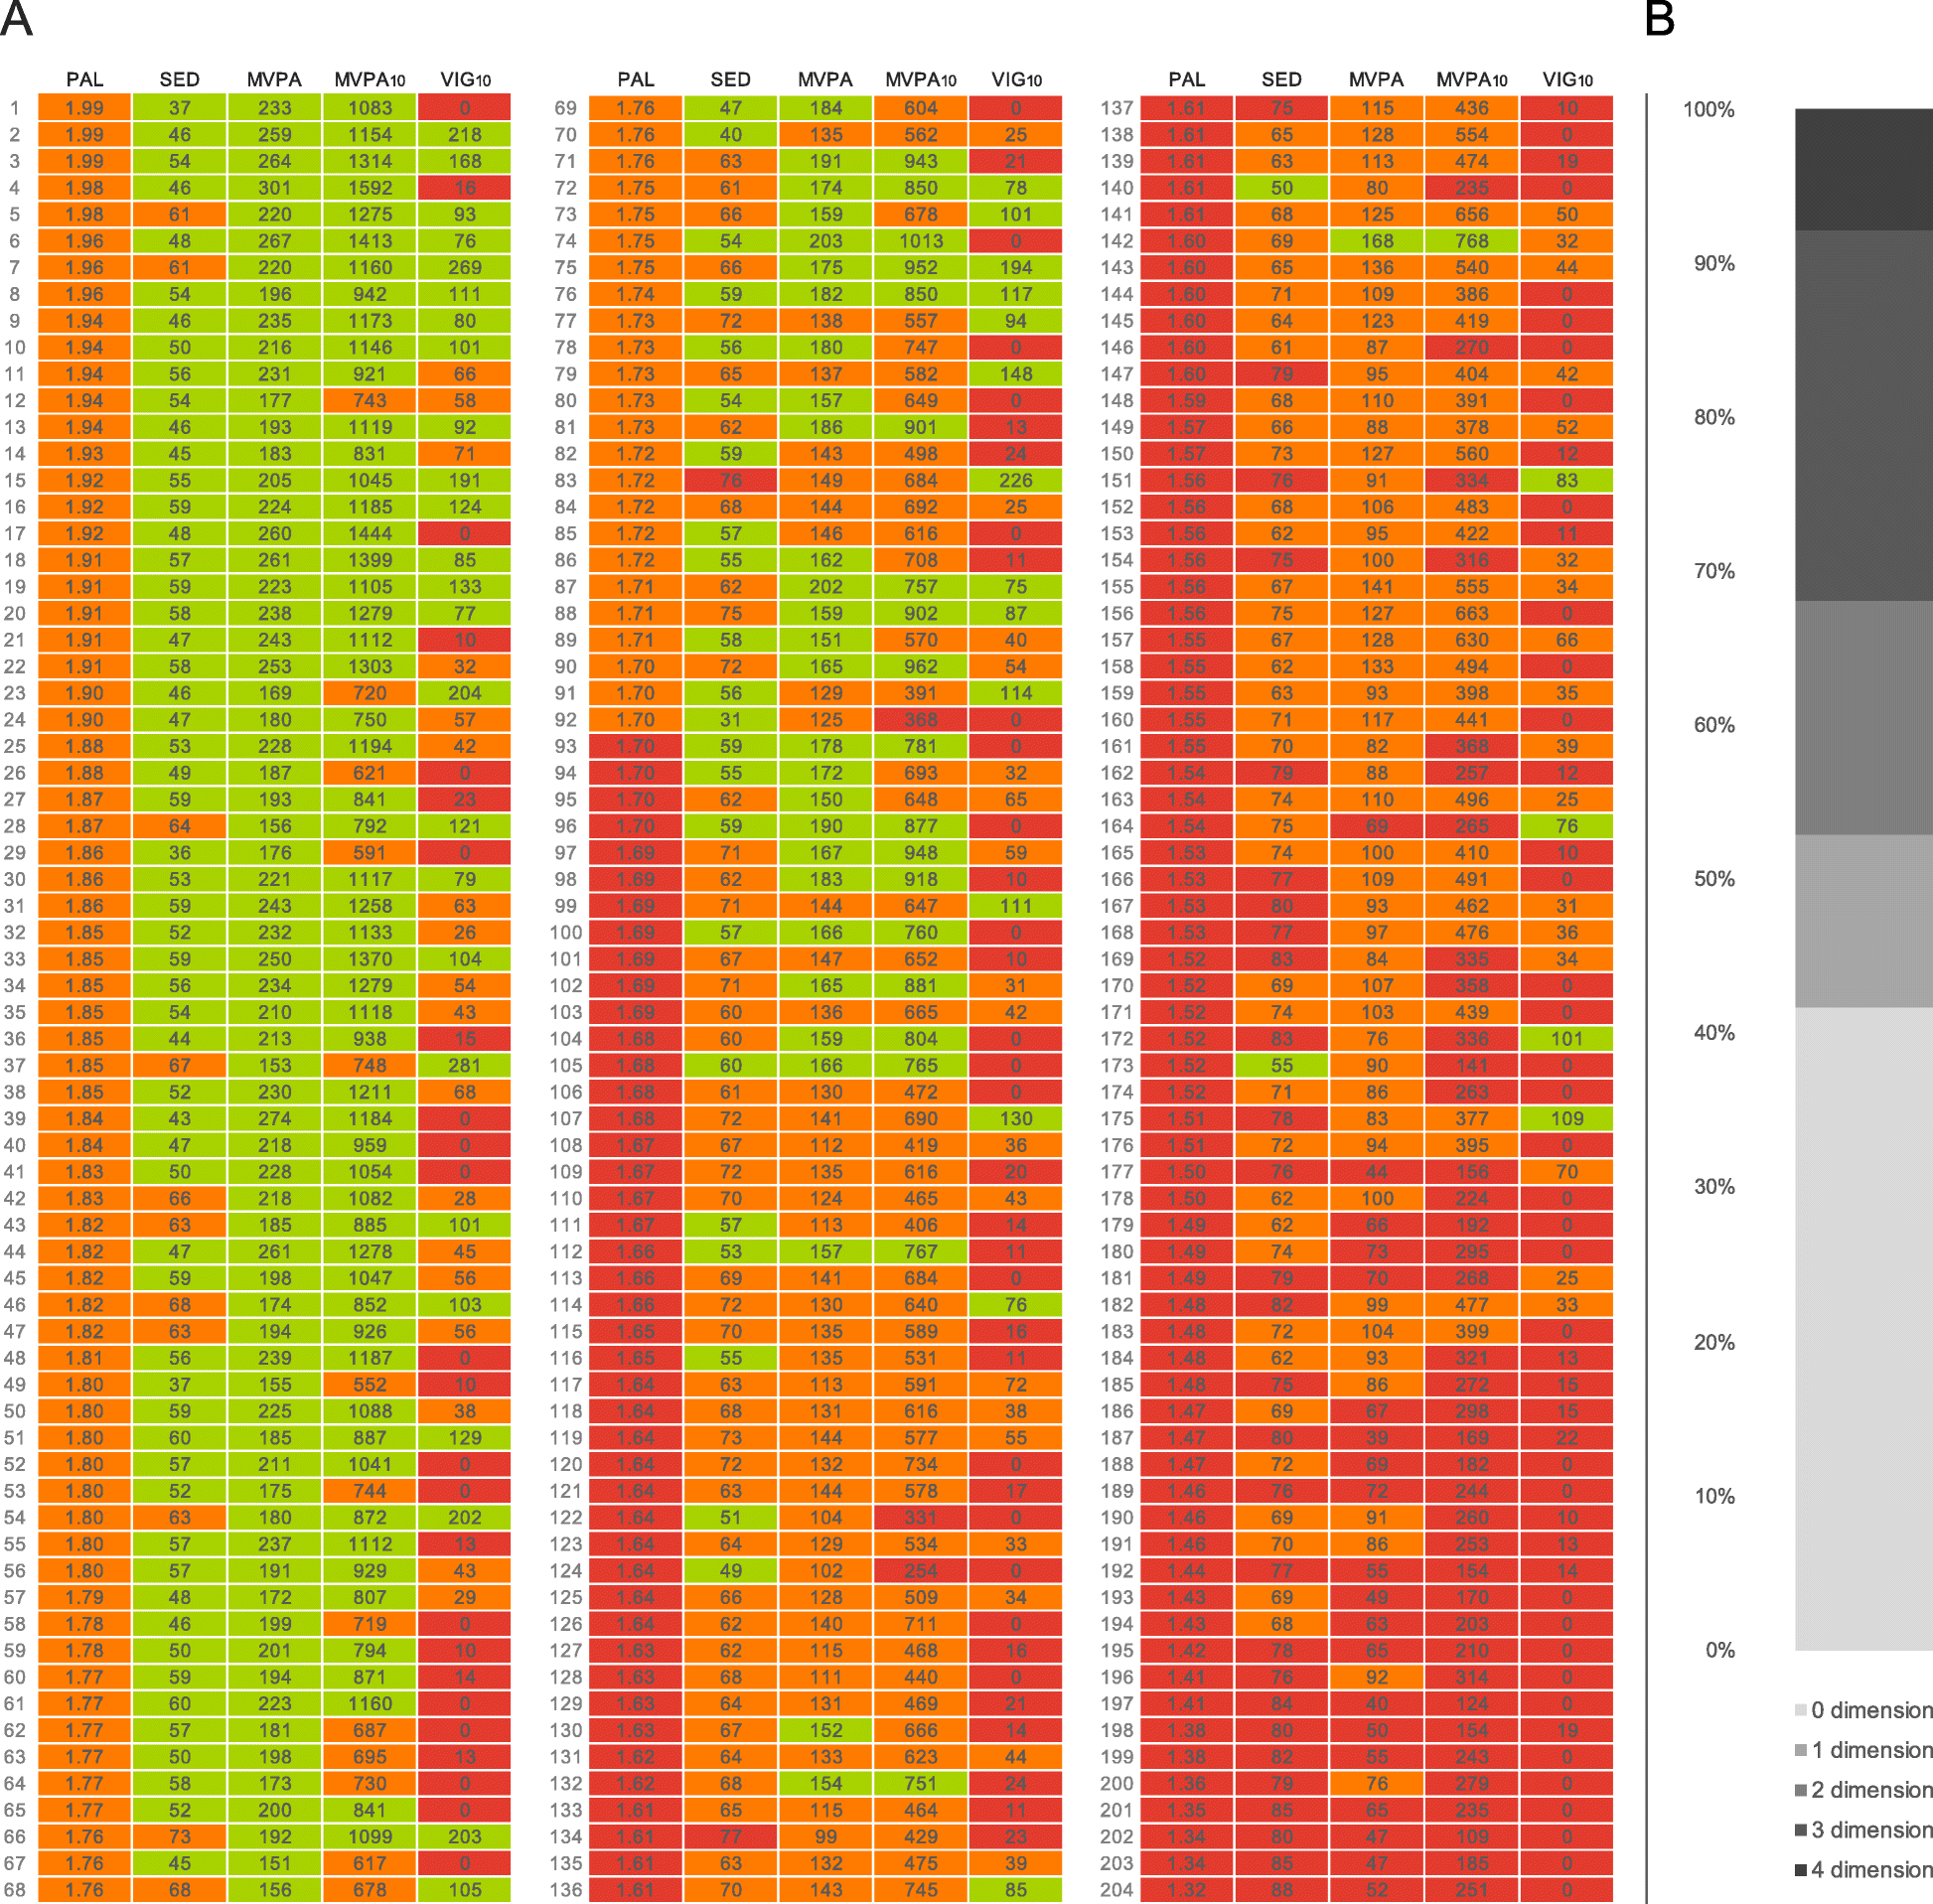Select MVPA10 value 1013 in row 74
Screen dimensions: 1933x1904
[x=921, y=241]
